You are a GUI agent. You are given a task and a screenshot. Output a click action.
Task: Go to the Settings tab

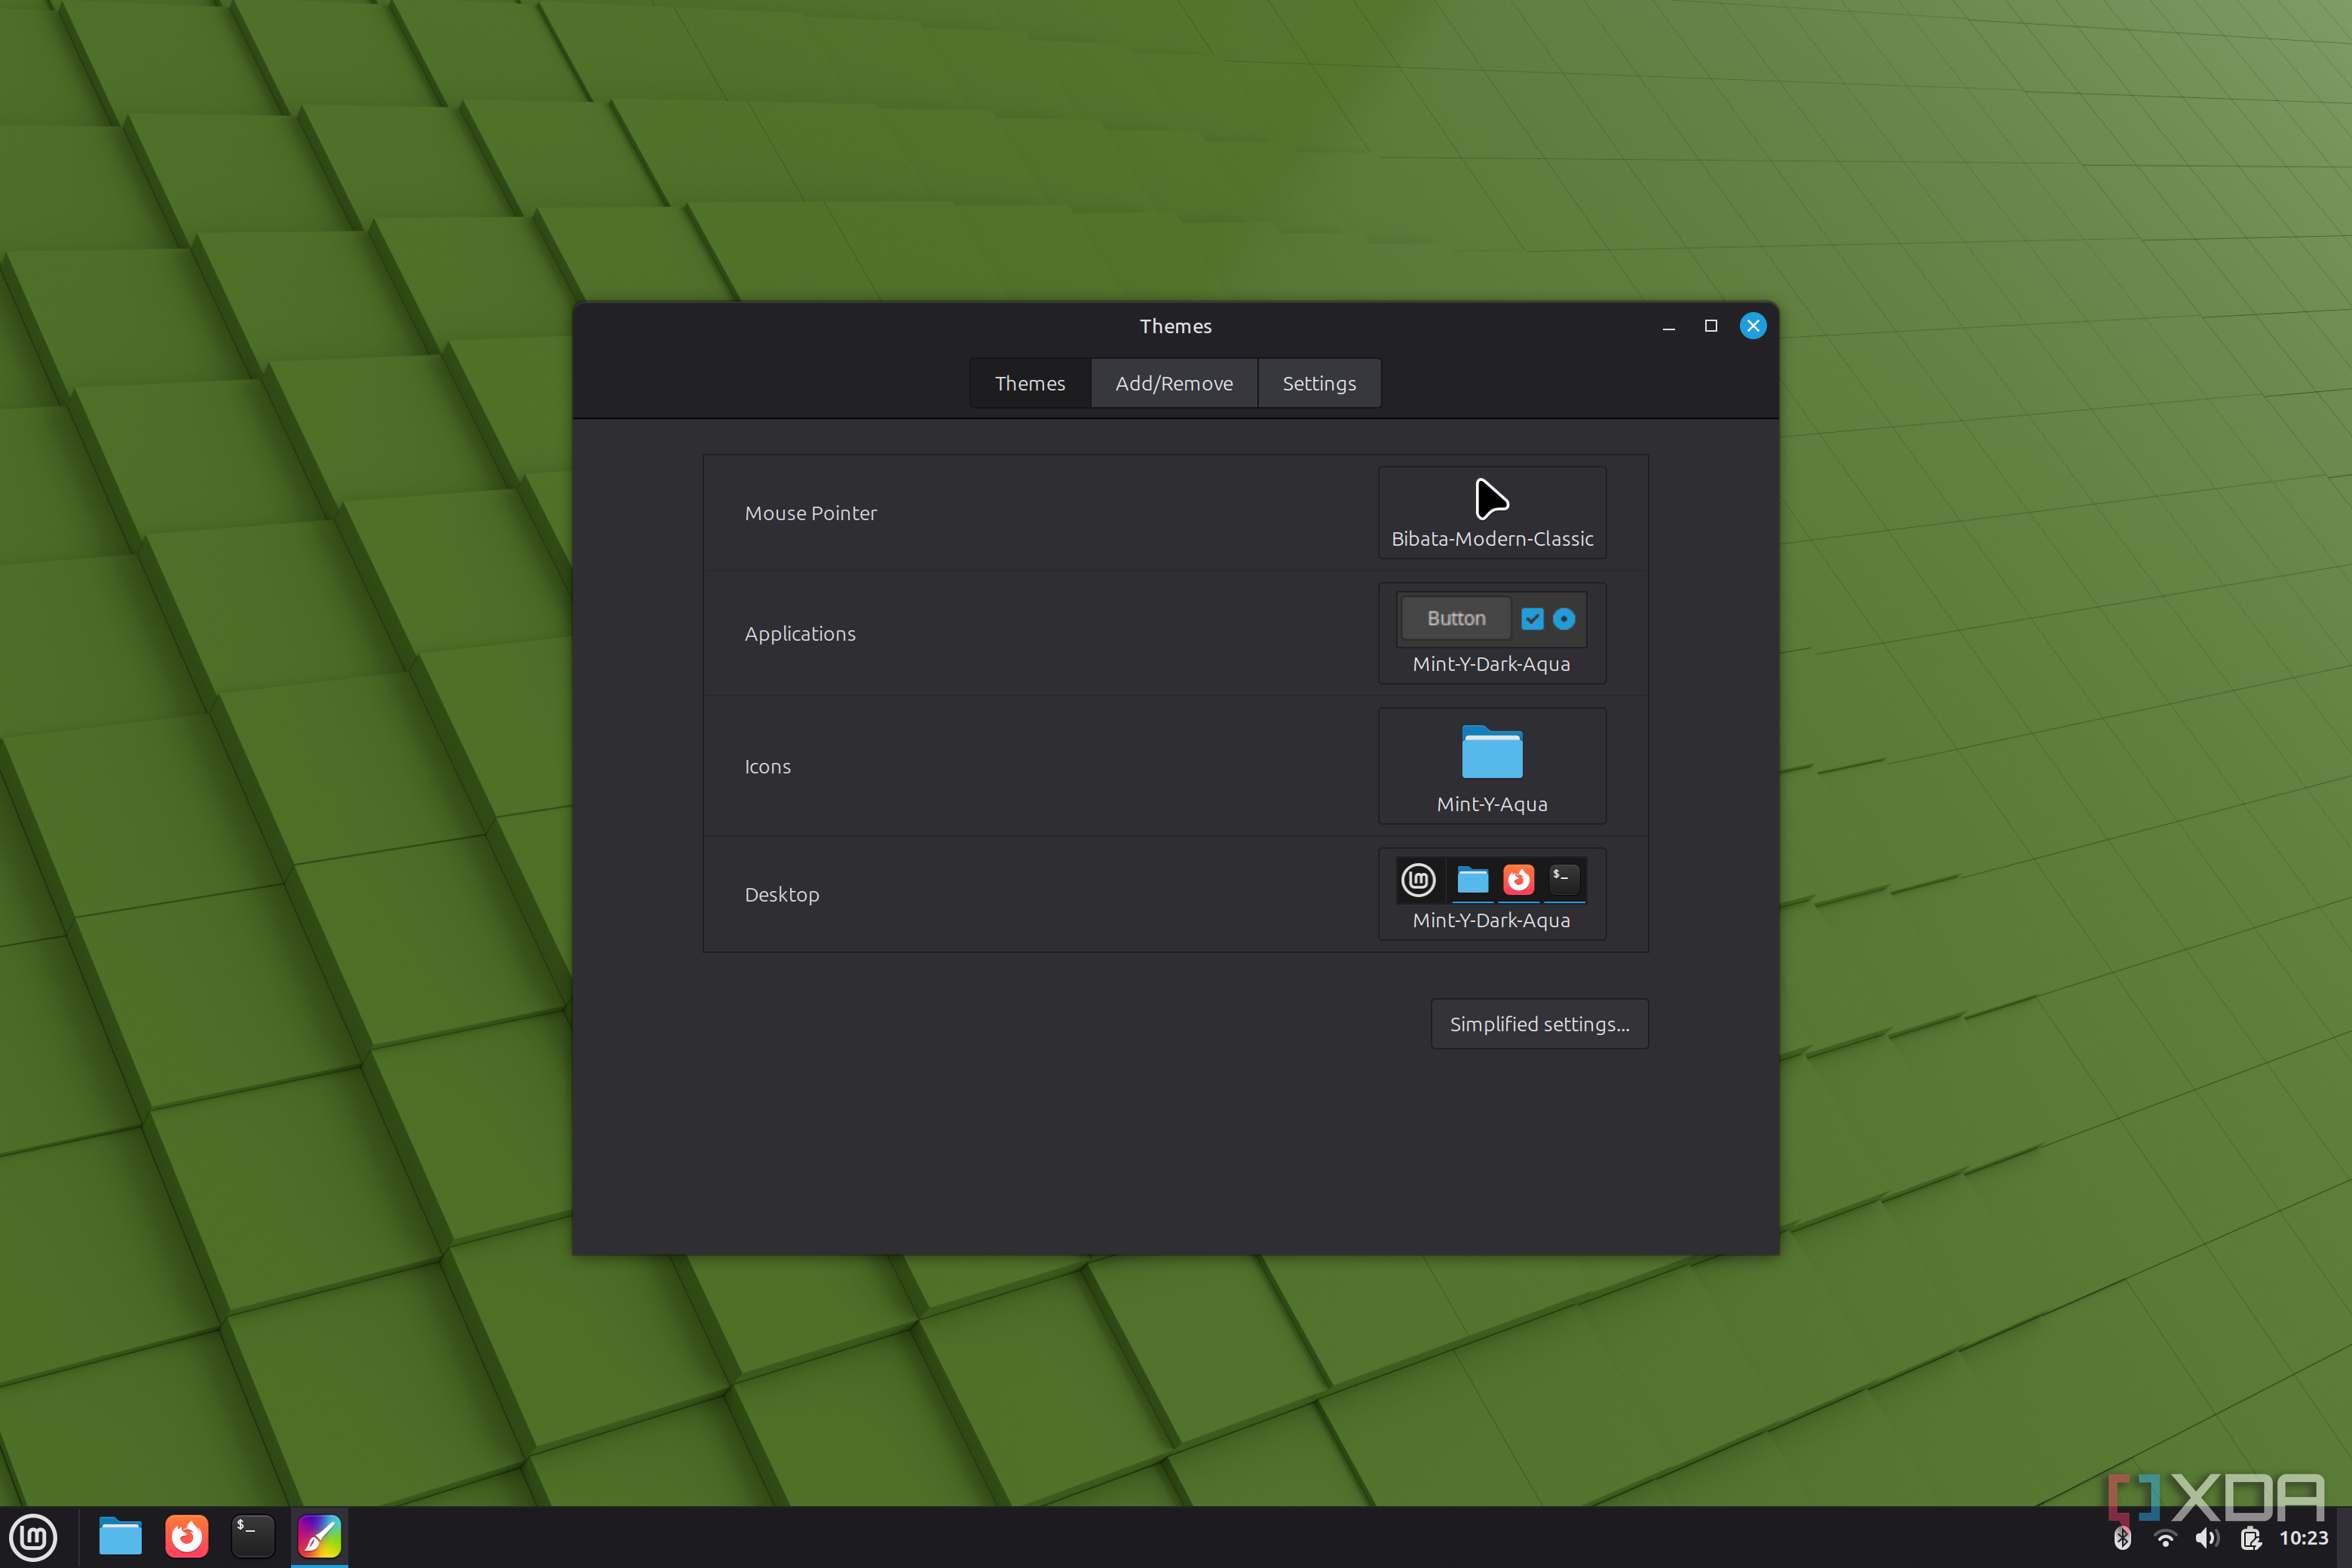coord(1319,383)
